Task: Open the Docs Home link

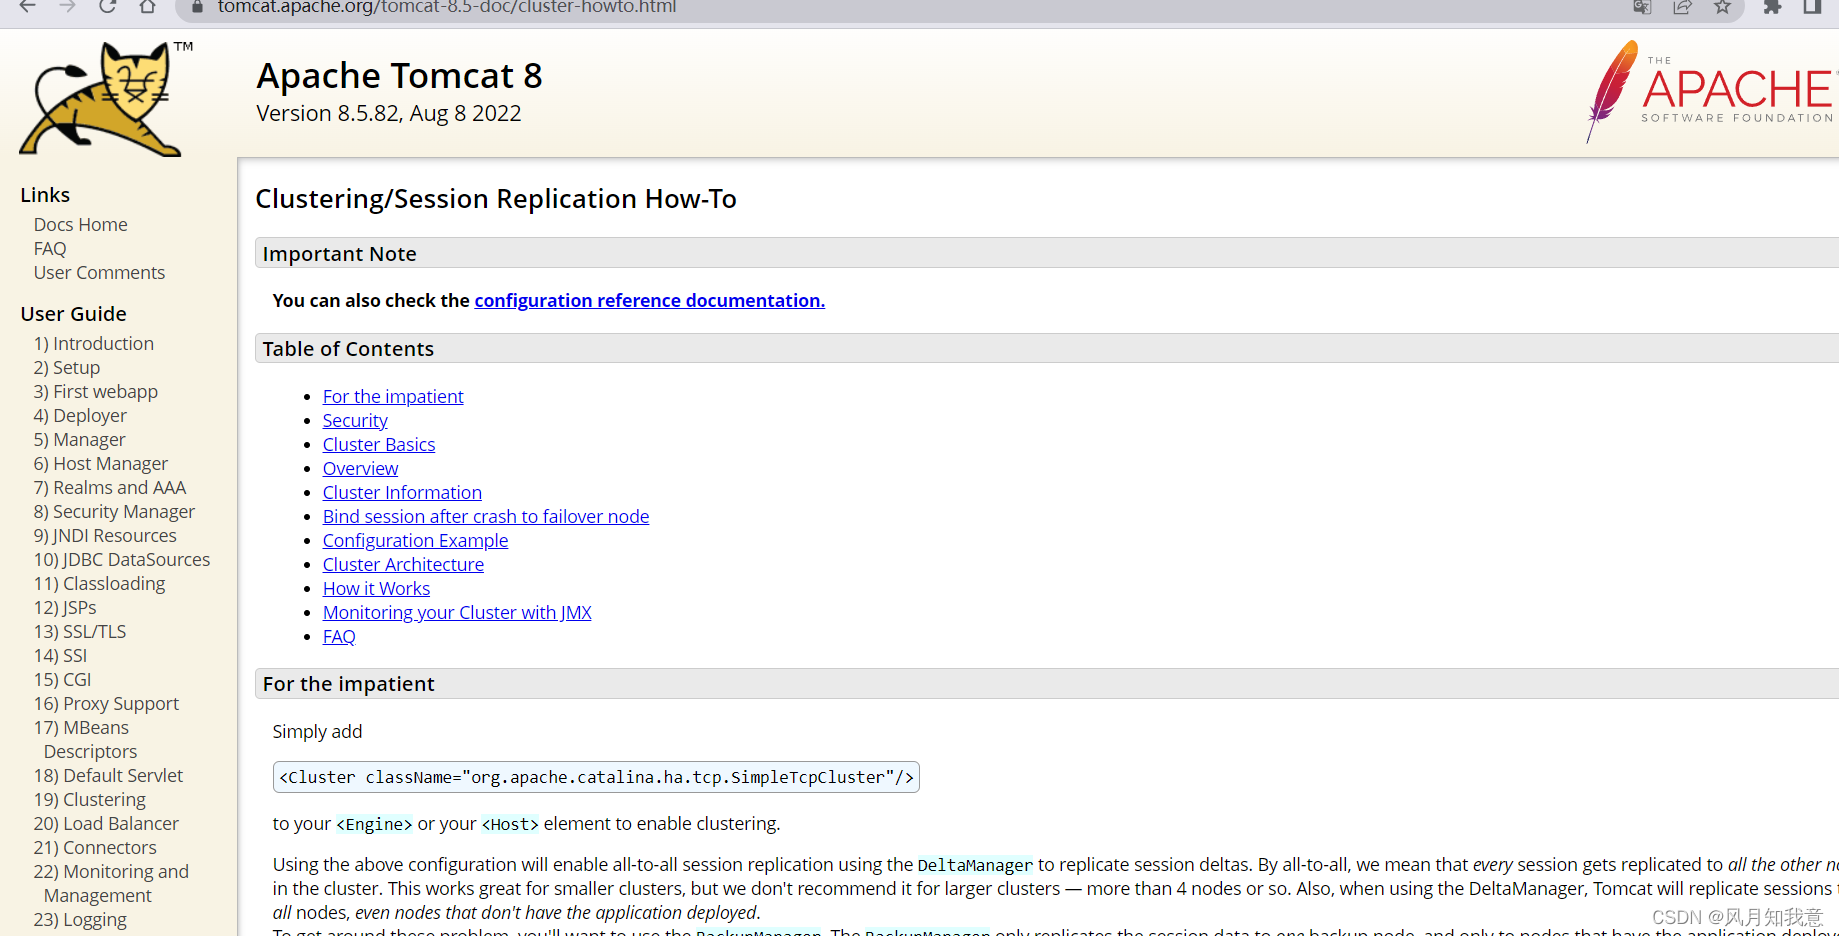Action: pyautogui.click(x=81, y=225)
